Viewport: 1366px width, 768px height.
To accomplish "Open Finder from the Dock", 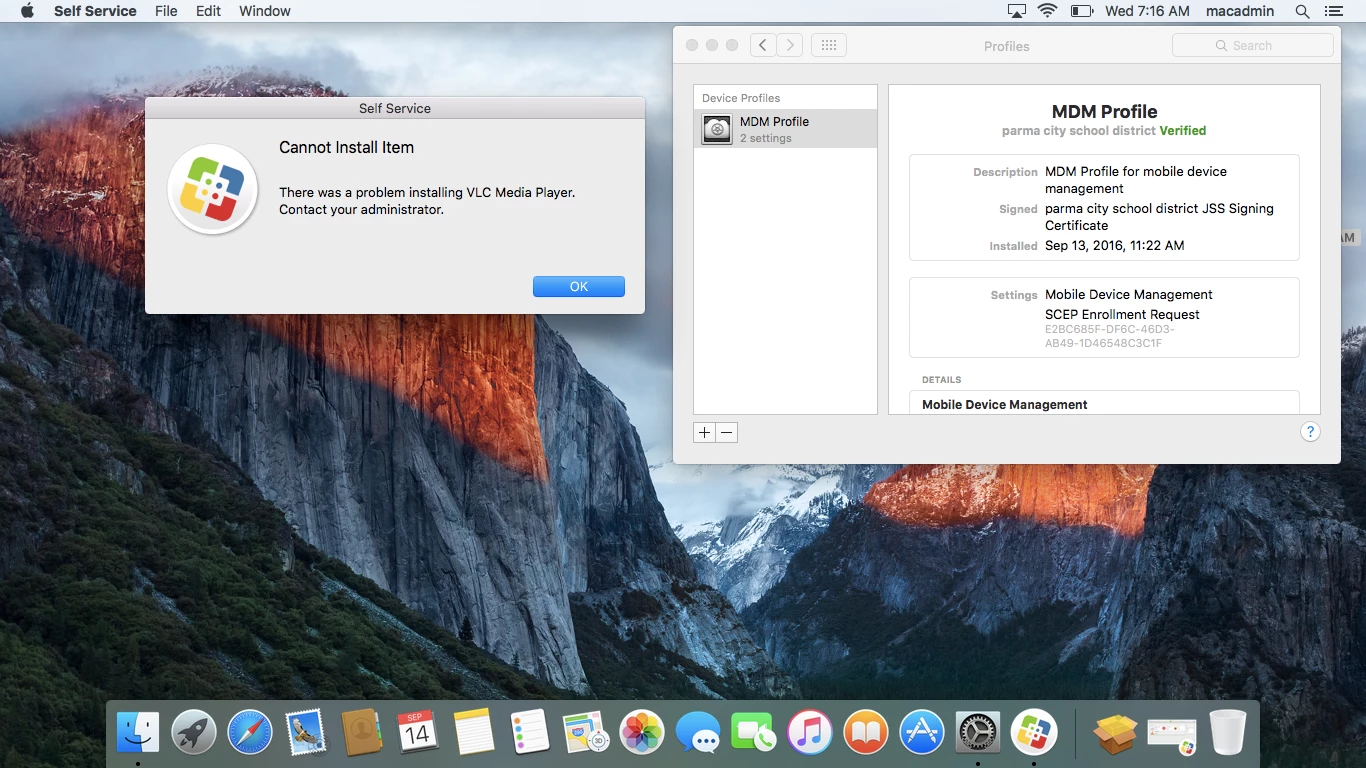I will (x=138, y=734).
